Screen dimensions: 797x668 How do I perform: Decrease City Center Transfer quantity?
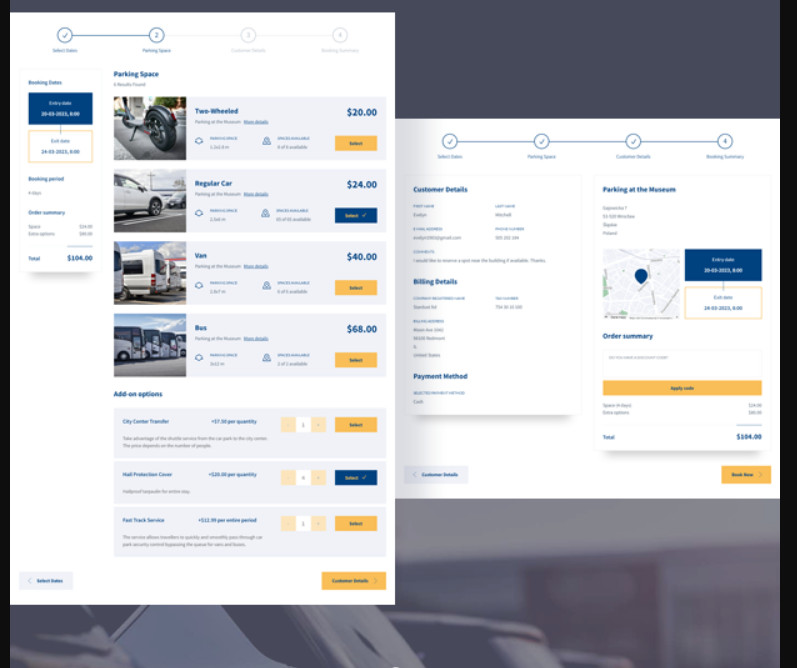click(288, 424)
